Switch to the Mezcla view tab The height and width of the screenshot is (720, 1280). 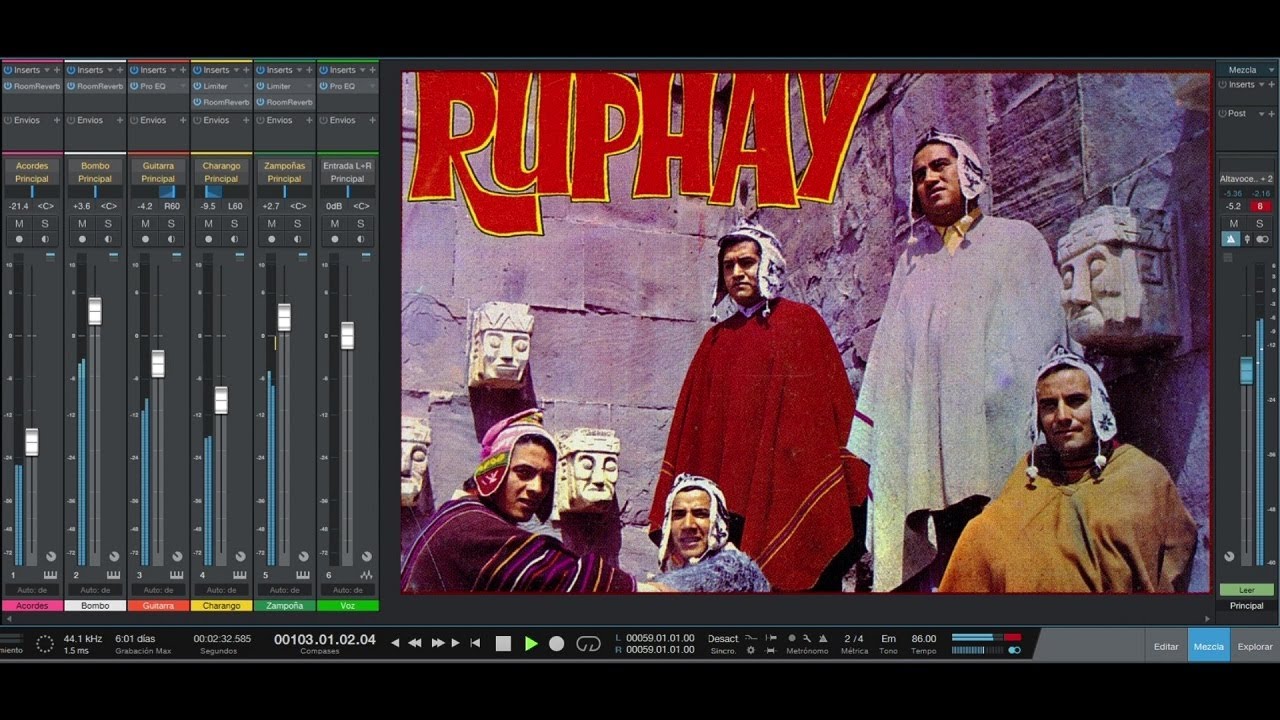click(1208, 646)
